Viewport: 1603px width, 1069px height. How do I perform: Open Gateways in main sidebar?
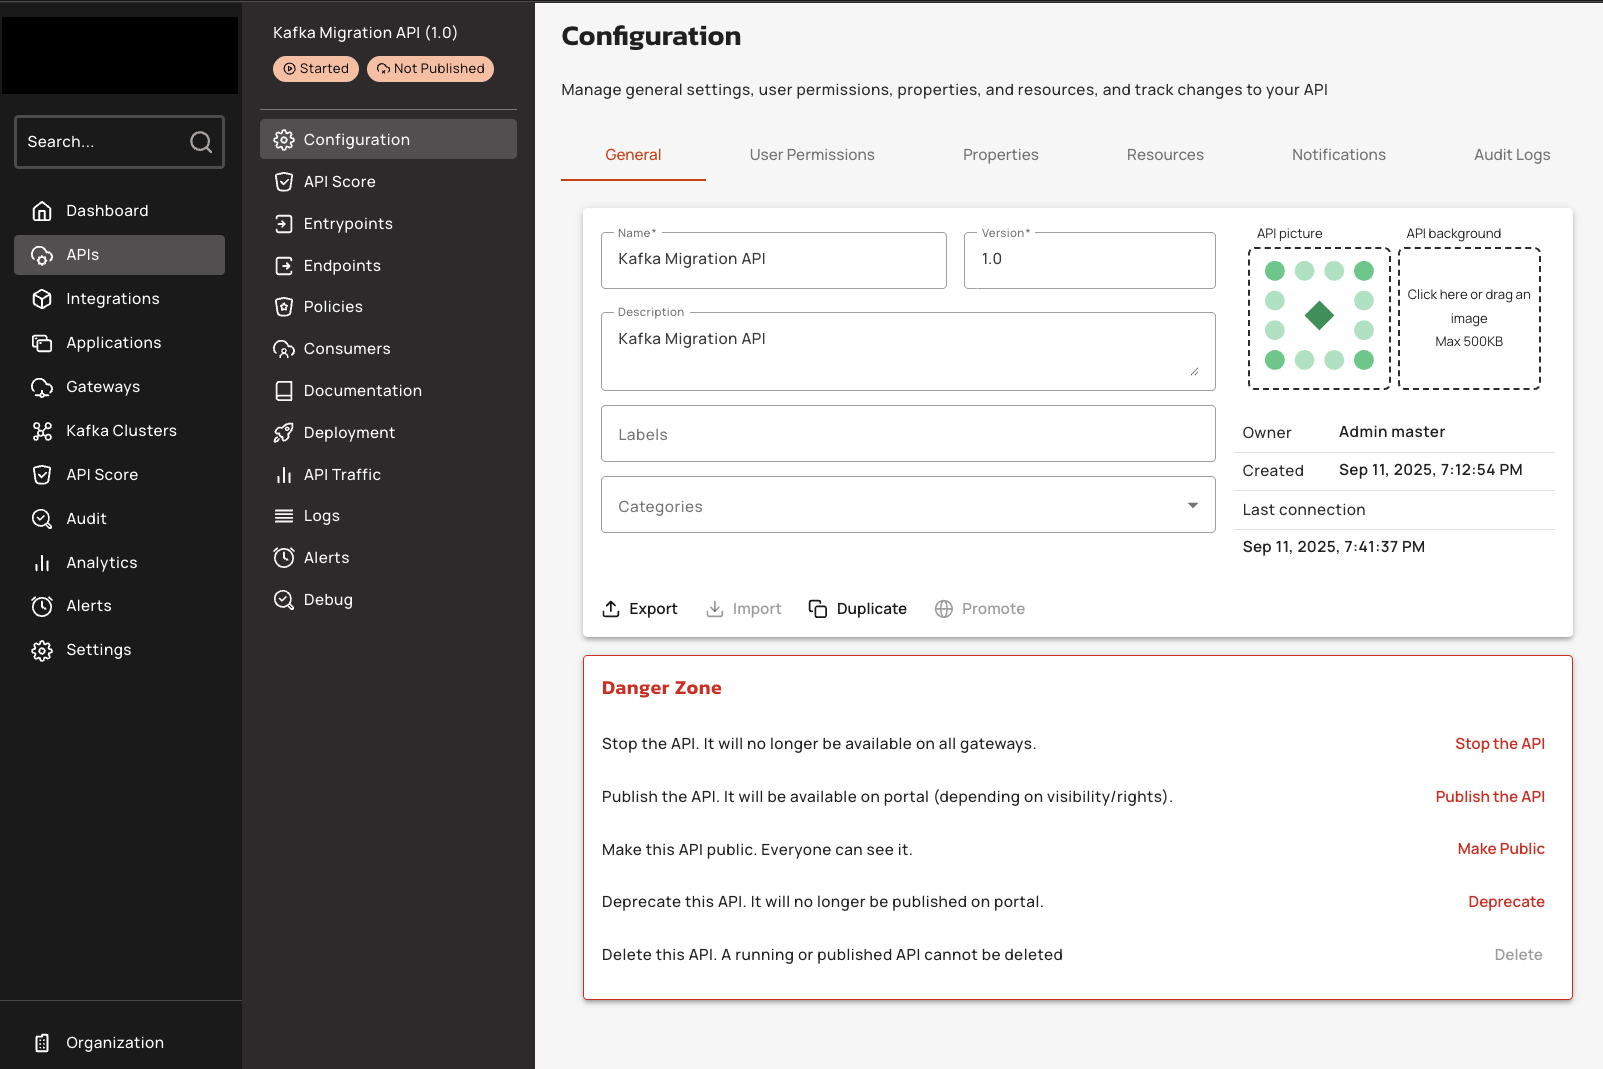[102, 387]
